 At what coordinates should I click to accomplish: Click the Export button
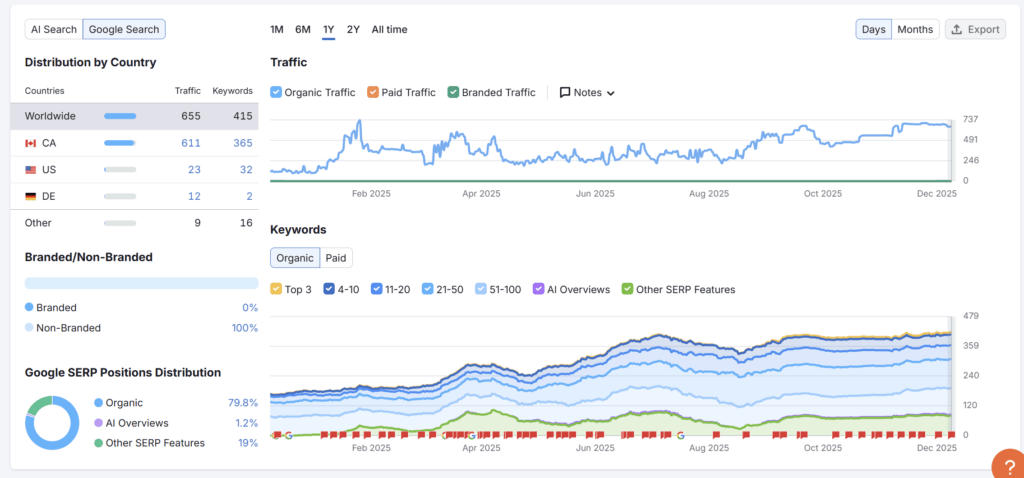[x=974, y=29]
